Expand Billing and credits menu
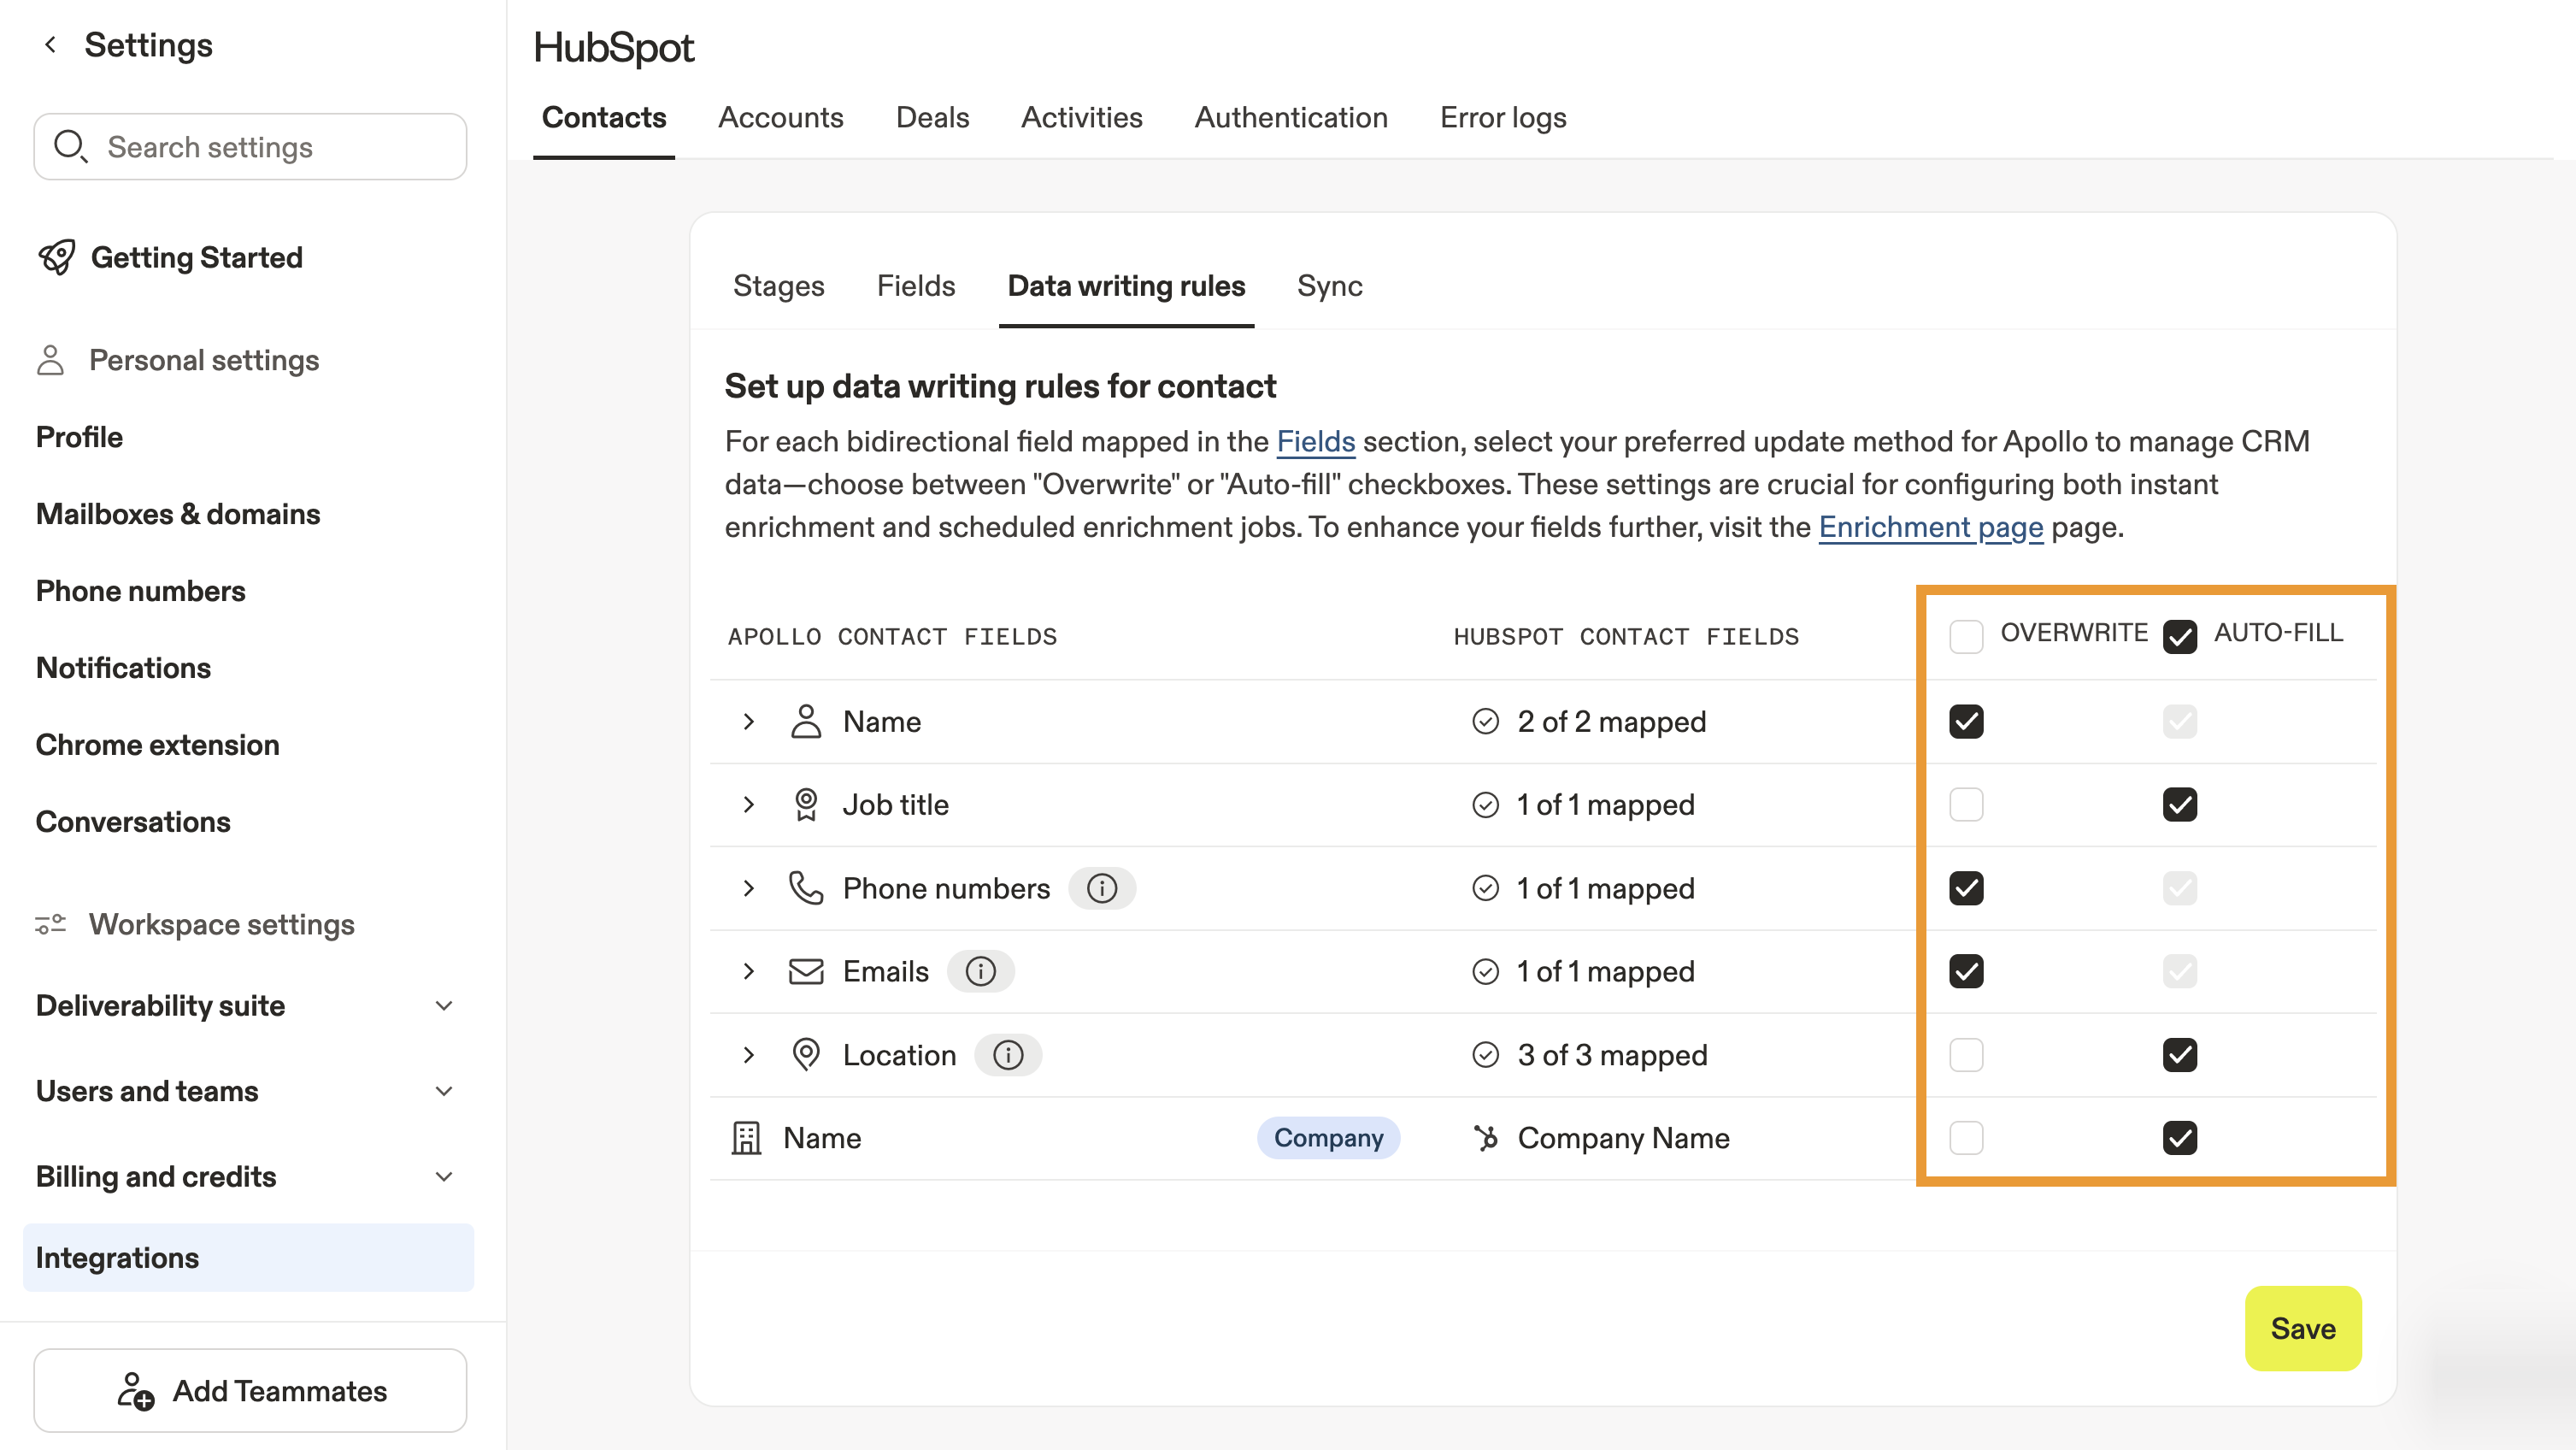2576x1450 pixels. (443, 1177)
